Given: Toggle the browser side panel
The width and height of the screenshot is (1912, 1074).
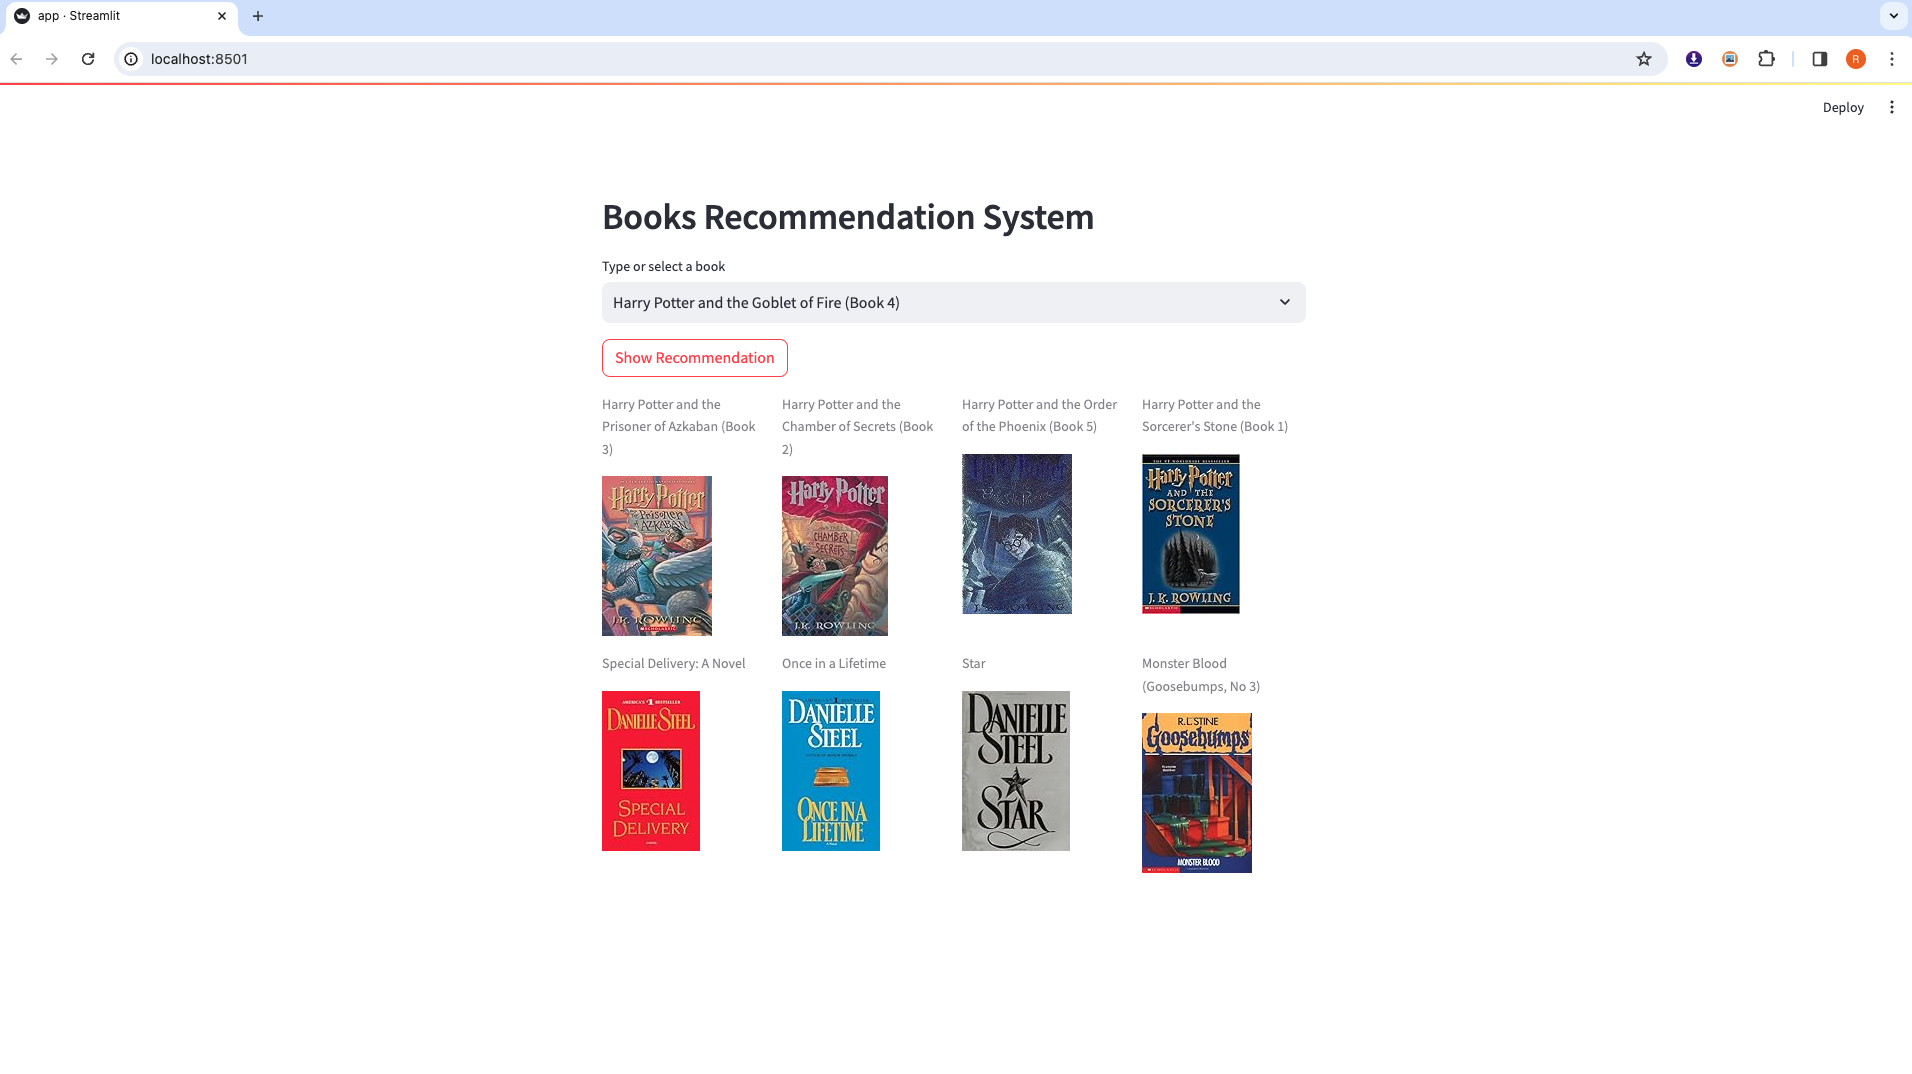Looking at the screenshot, I should coord(1820,59).
